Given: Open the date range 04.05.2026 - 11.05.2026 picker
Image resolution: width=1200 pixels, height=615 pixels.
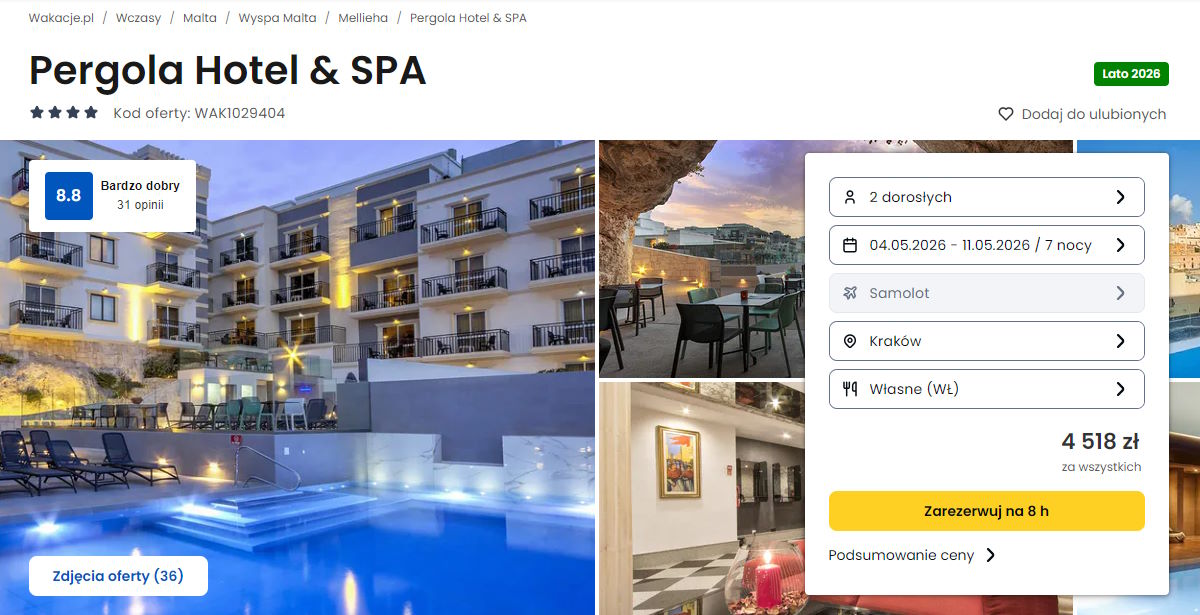Looking at the screenshot, I should point(986,245).
